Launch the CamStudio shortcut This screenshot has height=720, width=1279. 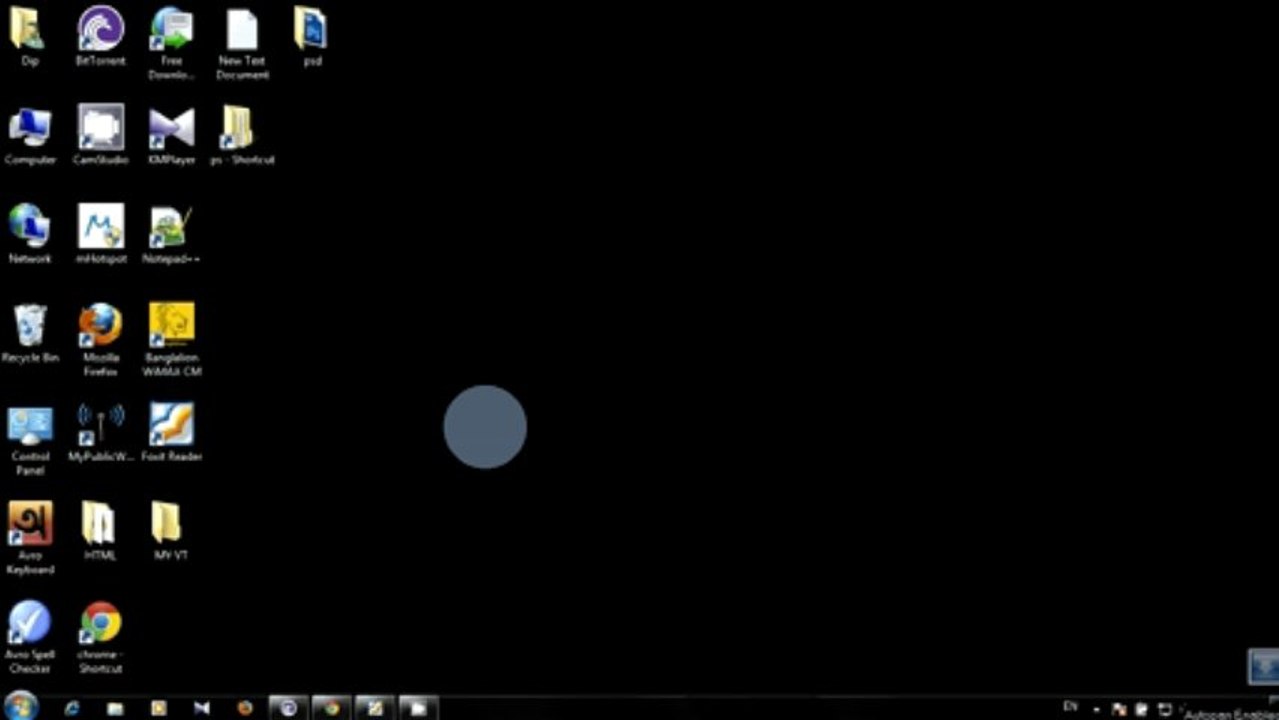coord(100,136)
